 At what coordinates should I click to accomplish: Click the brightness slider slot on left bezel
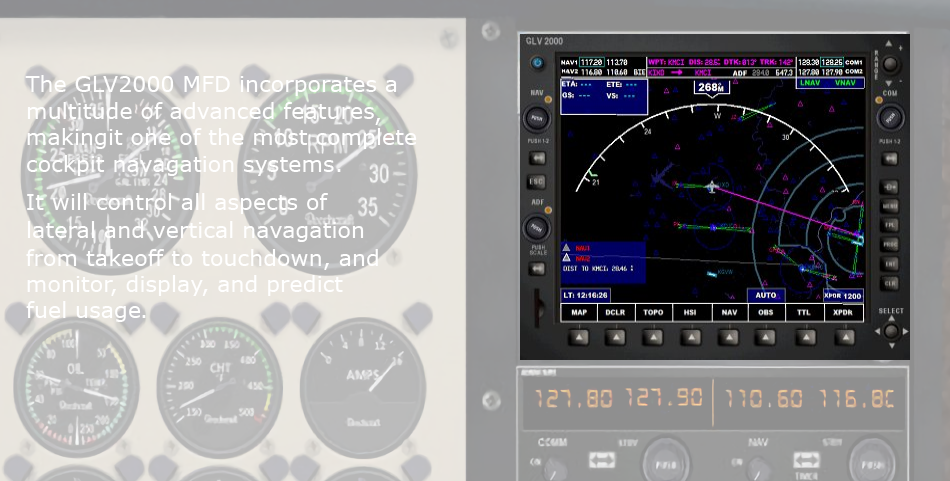coord(537,308)
